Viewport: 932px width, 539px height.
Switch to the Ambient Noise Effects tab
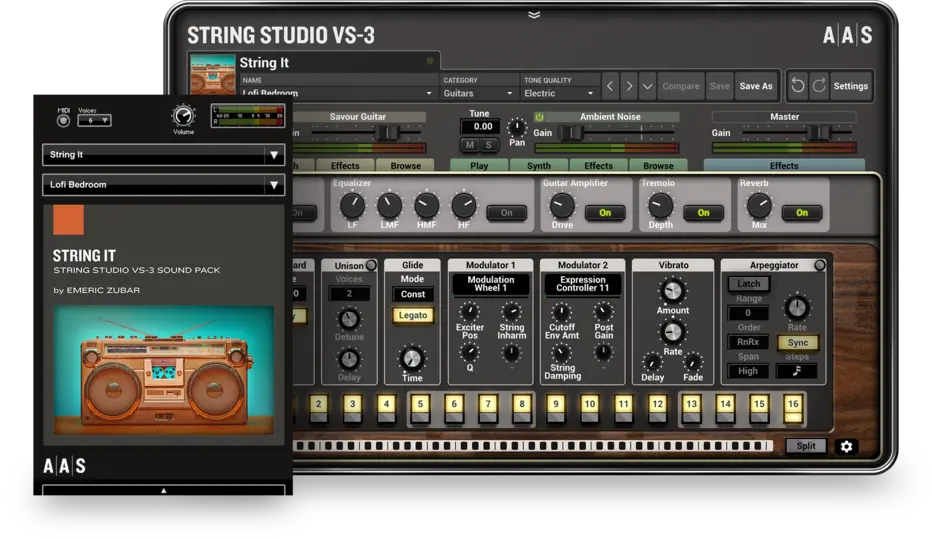598,166
